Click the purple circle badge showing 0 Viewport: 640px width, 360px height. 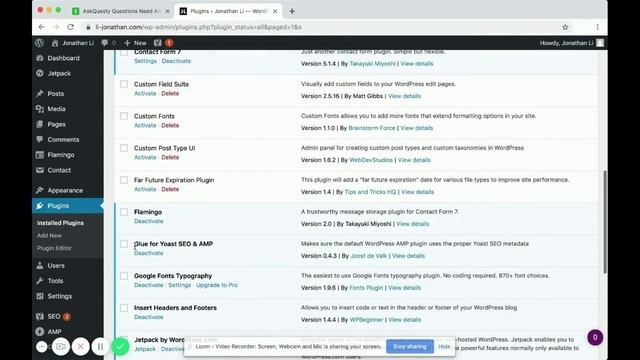pos(595,338)
